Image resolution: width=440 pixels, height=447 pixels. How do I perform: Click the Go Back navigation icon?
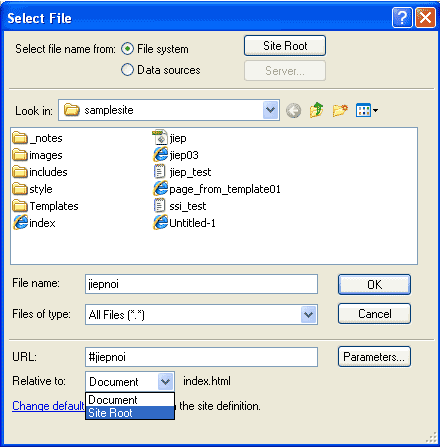tap(293, 111)
